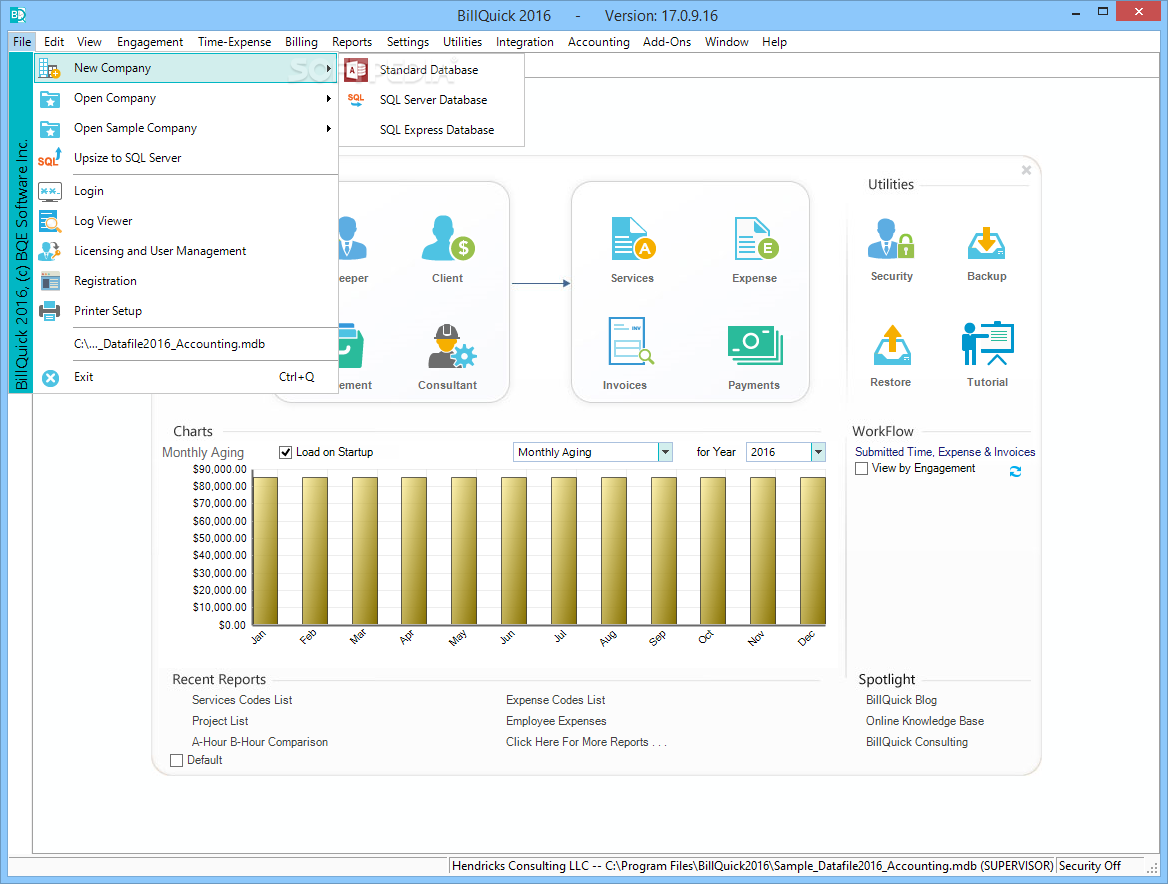
Task: Check the Default reports checkbox
Action: (177, 760)
